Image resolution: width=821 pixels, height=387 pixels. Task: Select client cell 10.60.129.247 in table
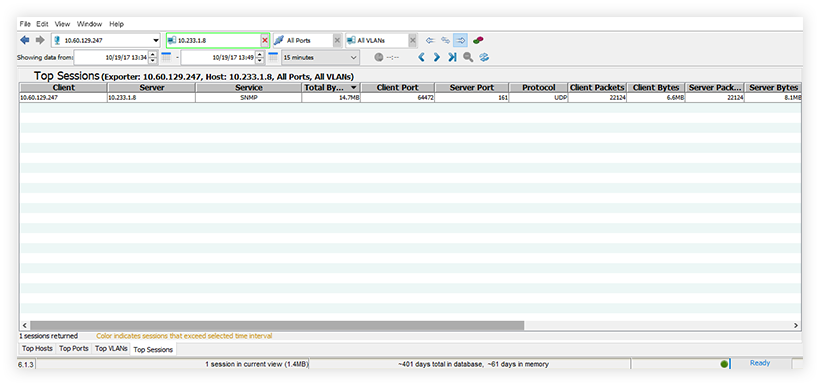[63, 97]
